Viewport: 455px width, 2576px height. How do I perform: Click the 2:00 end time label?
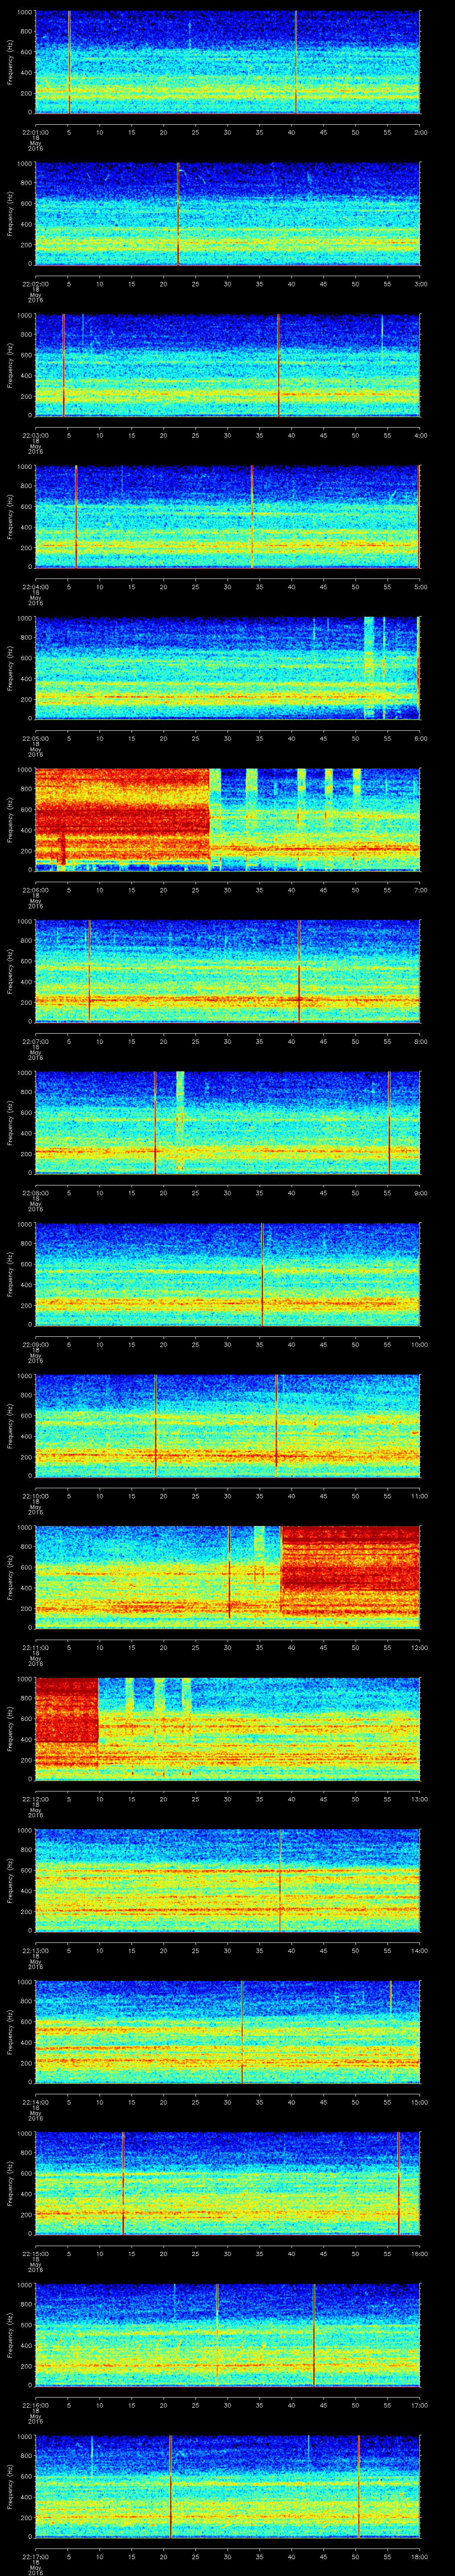[x=420, y=132]
